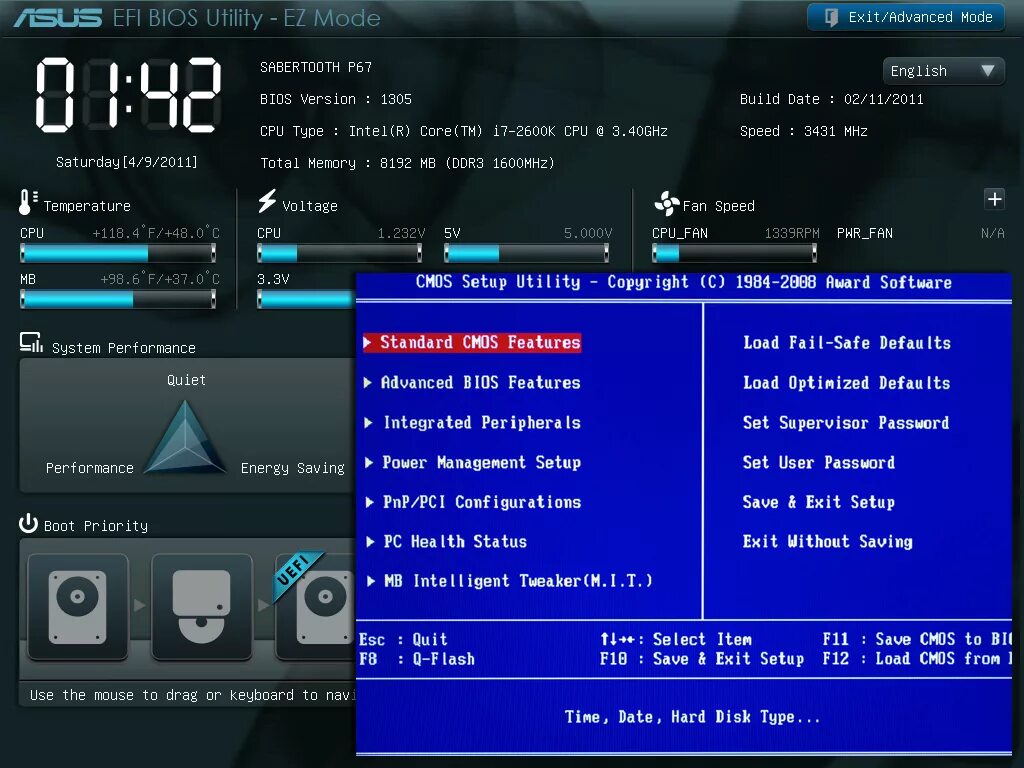
Task: Click the CPU_FAN speed bar
Action: [734, 253]
